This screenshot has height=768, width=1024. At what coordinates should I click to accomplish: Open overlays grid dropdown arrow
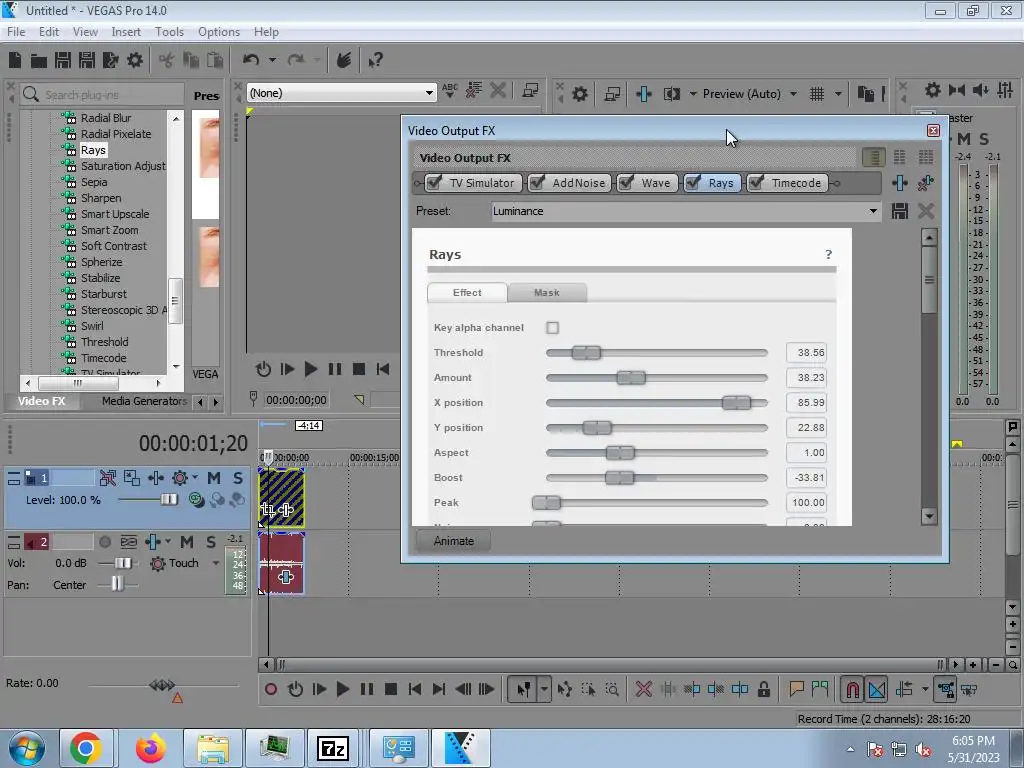838,94
